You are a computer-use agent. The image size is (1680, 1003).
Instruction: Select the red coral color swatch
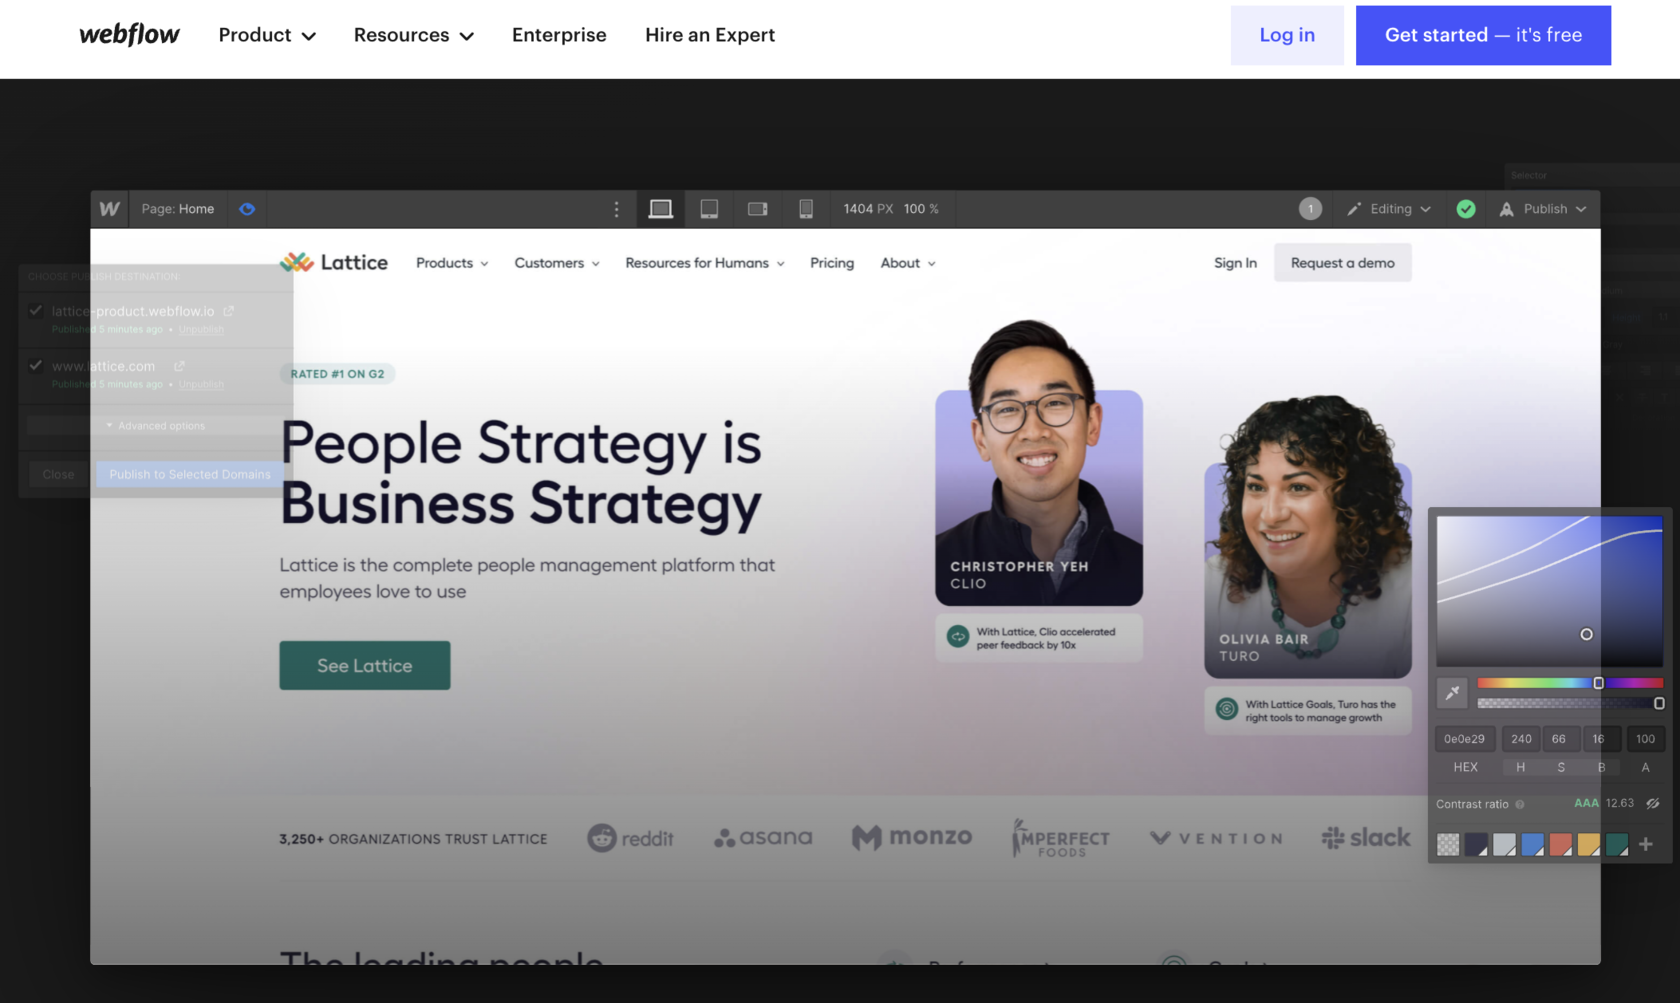(1560, 844)
